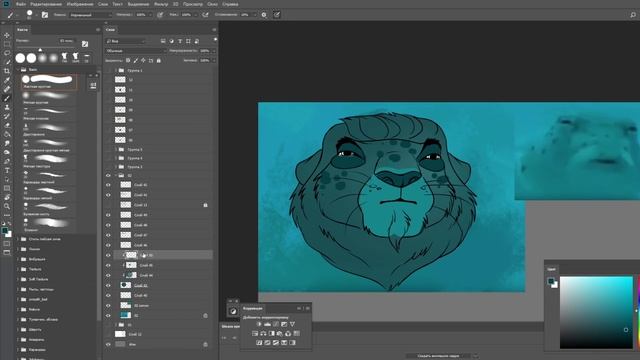This screenshot has height=360, width=640.
Task: Open the Изображение menu
Action: (80, 4)
